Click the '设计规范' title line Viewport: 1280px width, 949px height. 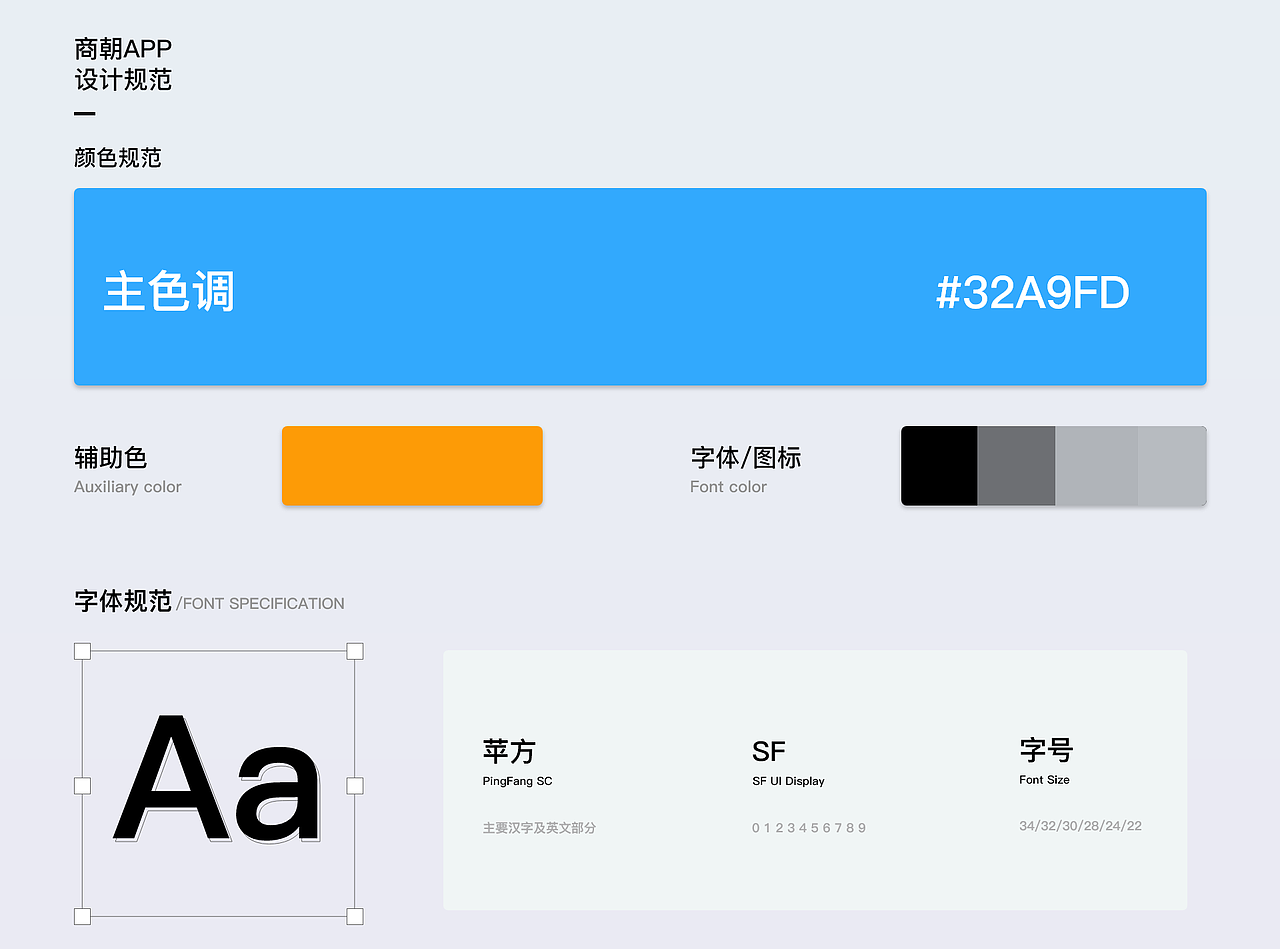click(x=123, y=80)
